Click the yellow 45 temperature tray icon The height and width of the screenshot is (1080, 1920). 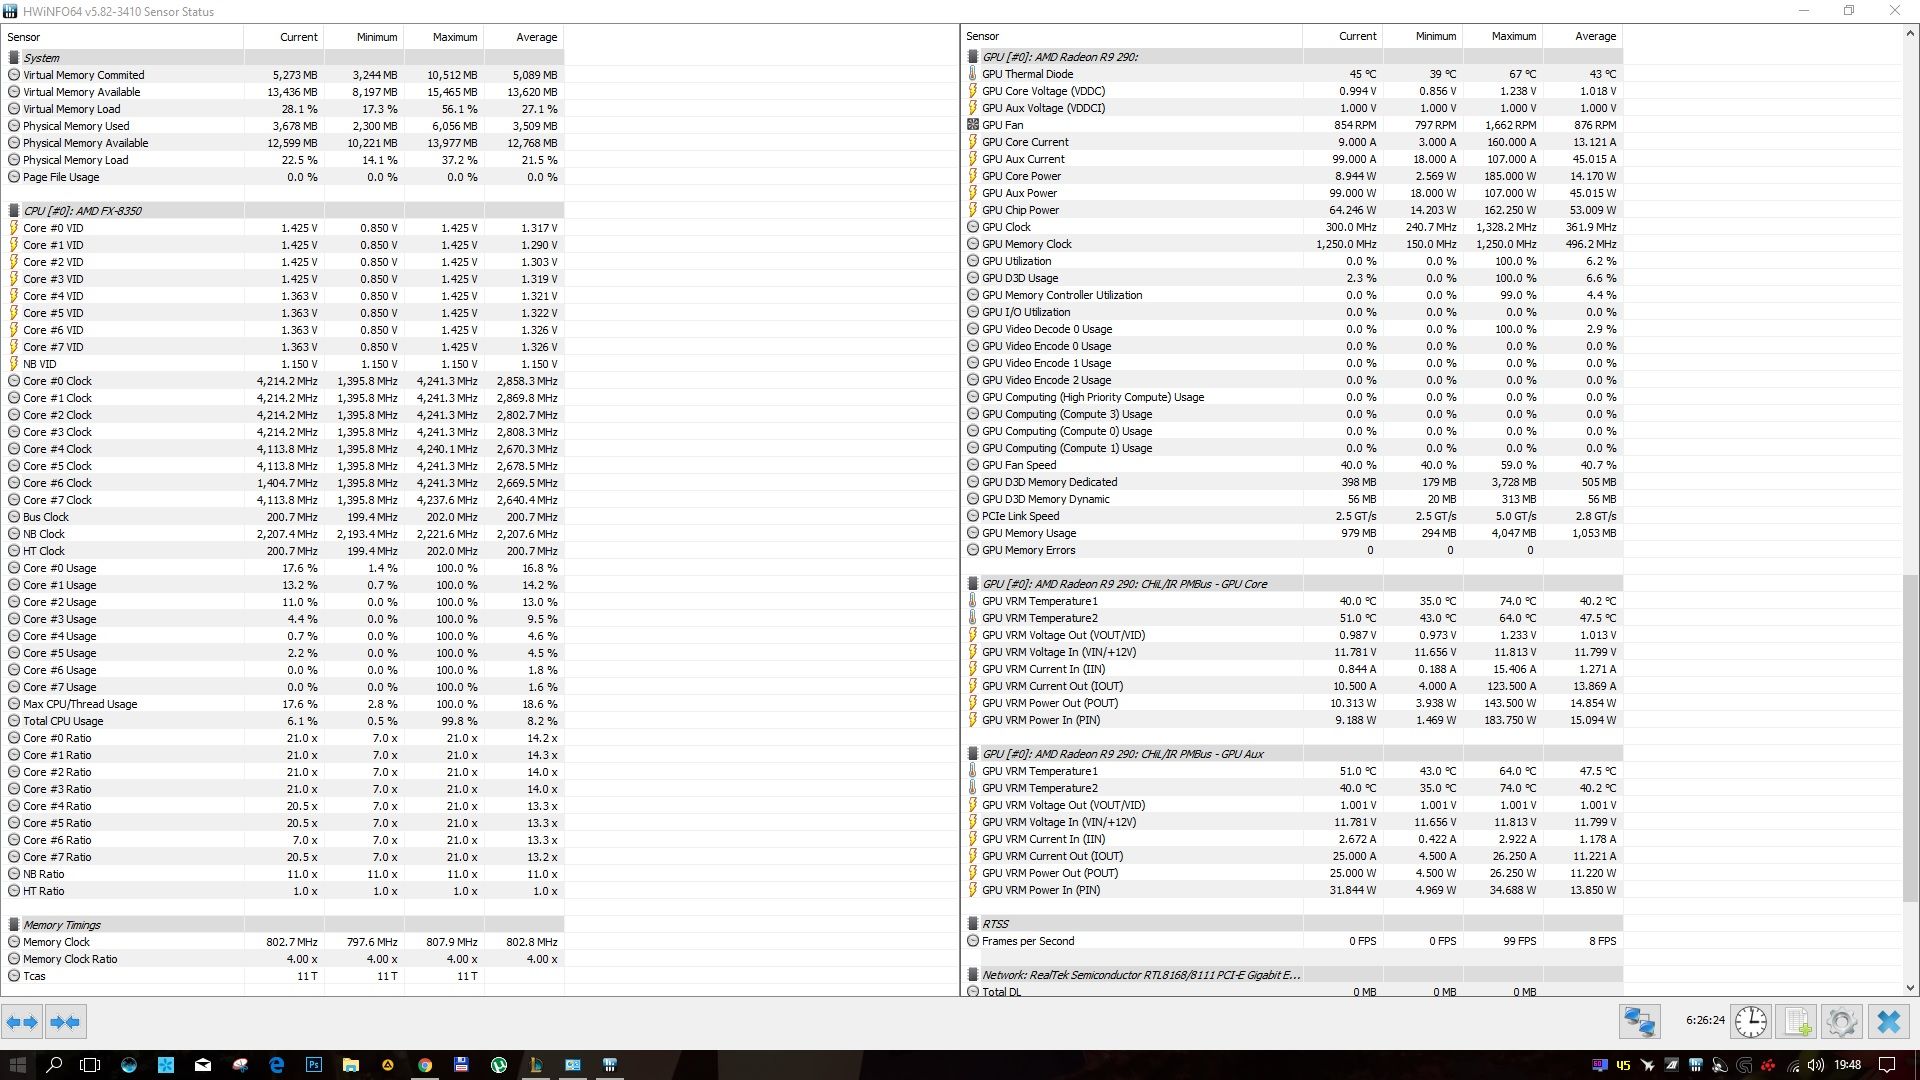[x=1623, y=1065]
